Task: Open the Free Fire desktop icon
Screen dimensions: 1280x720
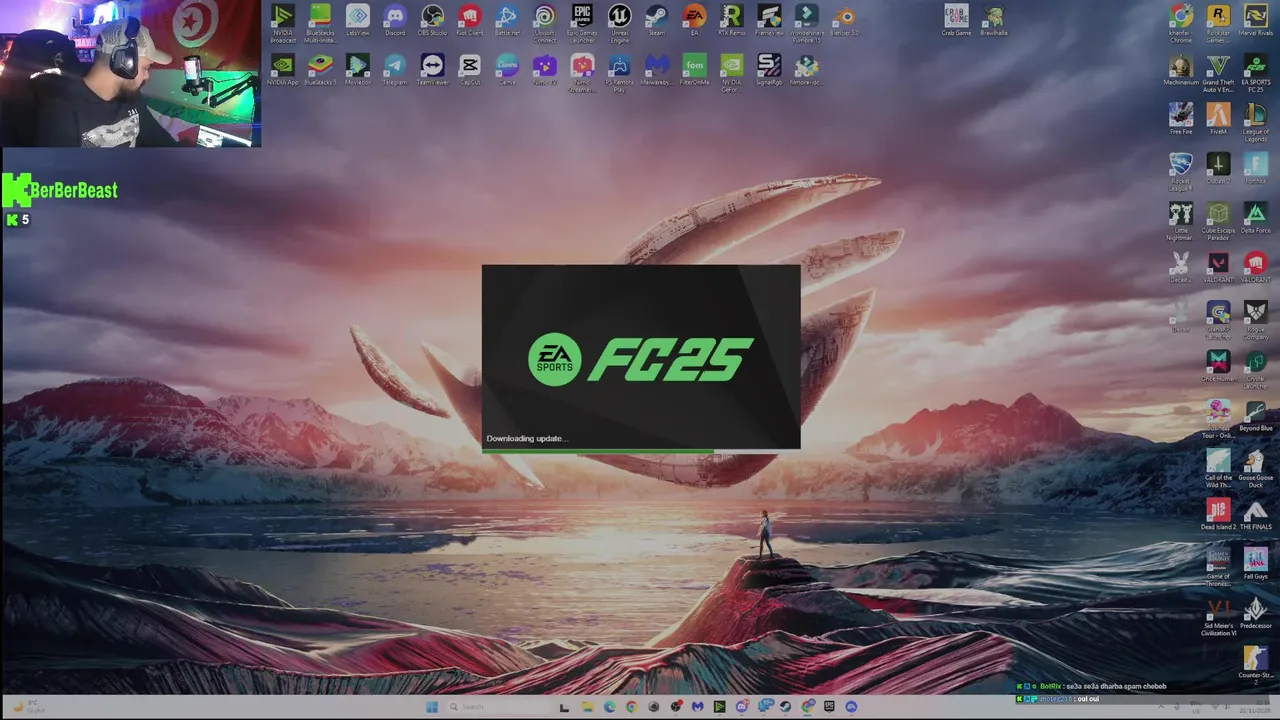Action: click(1181, 119)
